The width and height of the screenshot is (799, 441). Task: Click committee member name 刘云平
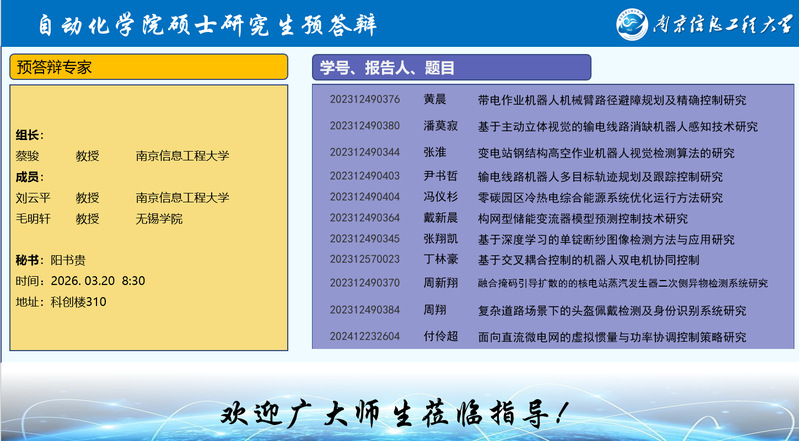pos(33,198)
